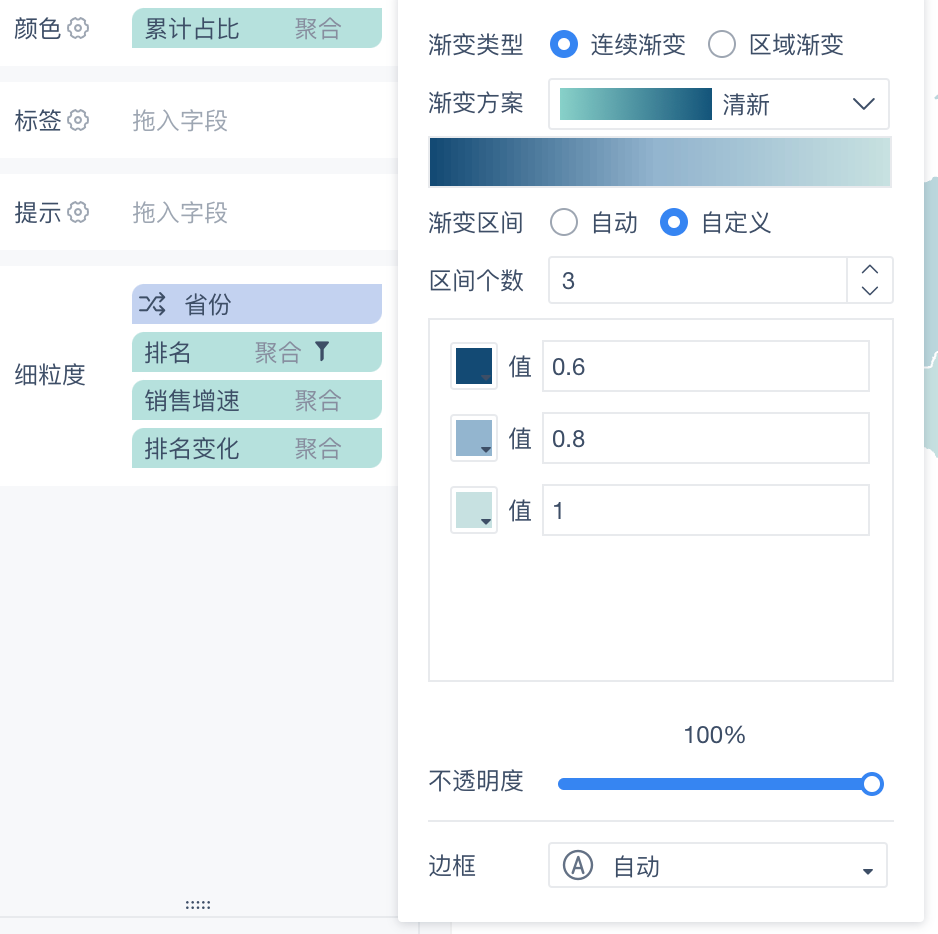Open settings gear next to 颜色

78,28
